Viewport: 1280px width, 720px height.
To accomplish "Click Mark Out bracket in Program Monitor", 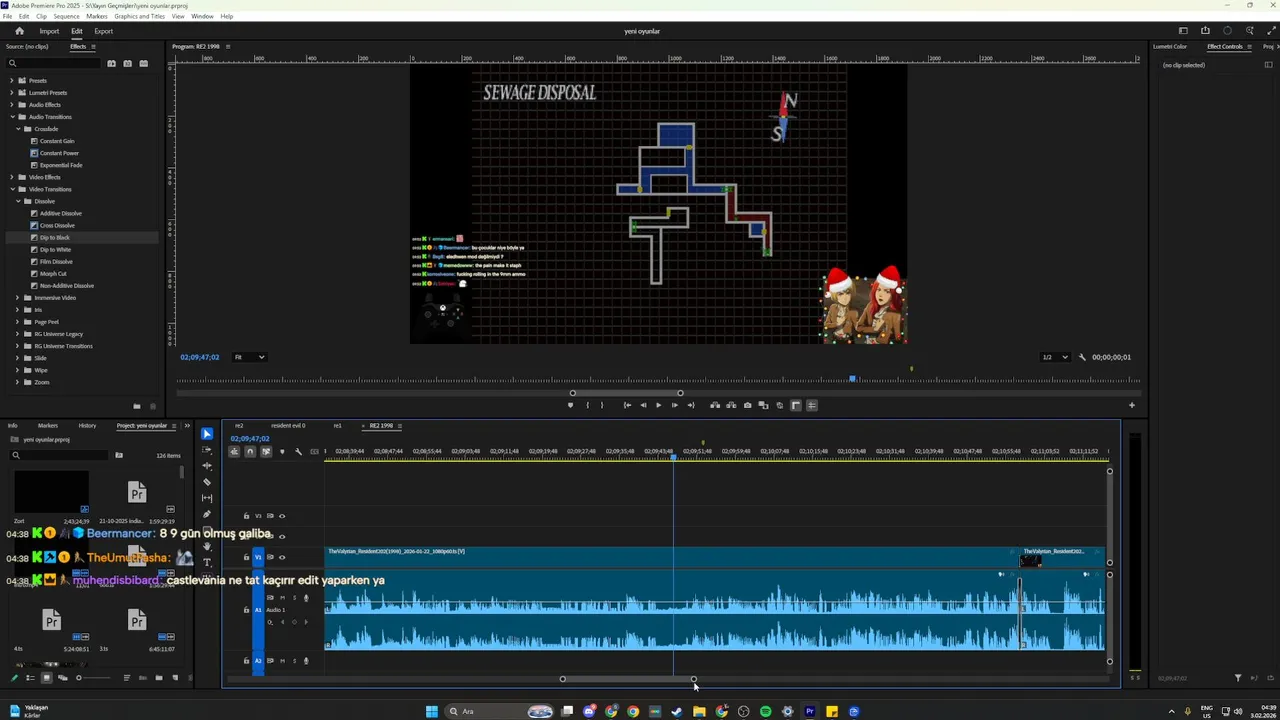I will click(x=602, y=405).
